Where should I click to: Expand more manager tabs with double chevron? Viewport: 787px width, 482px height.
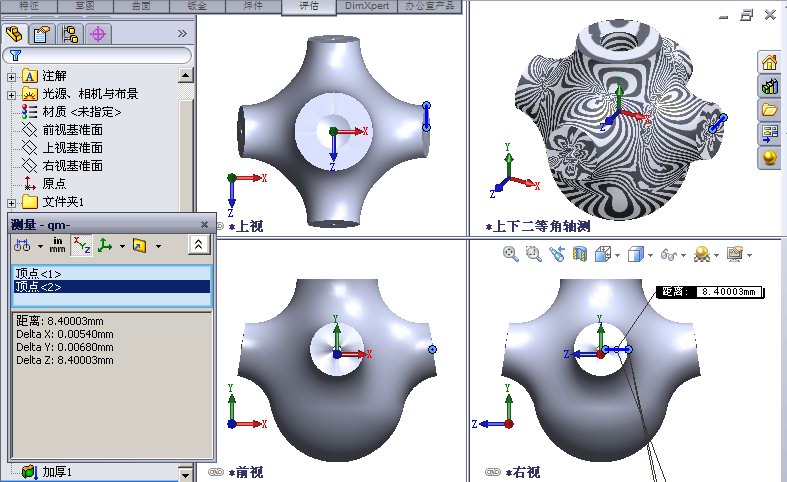182,34
